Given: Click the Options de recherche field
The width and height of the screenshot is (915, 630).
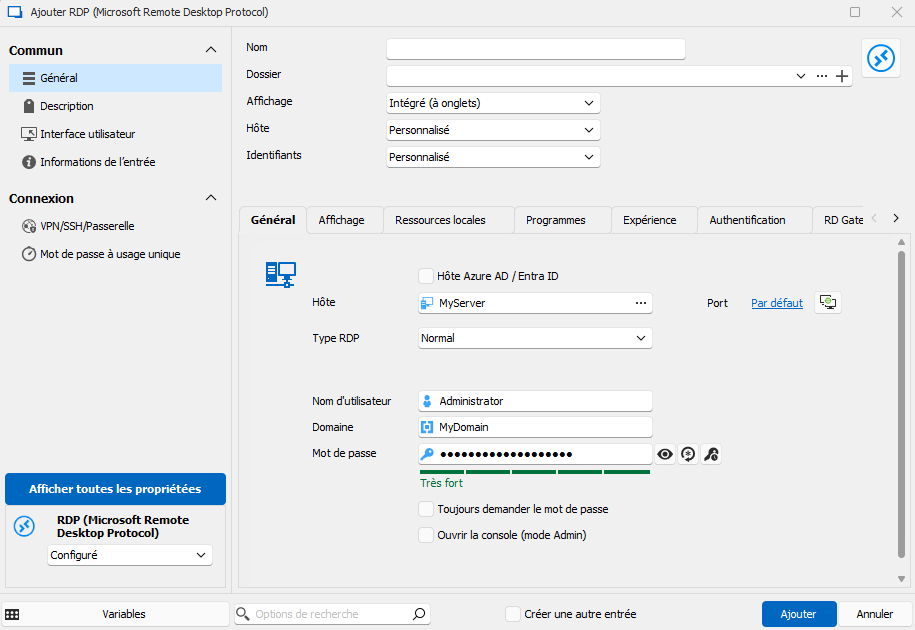Looking at the screenshot, I should coord(331,614).
